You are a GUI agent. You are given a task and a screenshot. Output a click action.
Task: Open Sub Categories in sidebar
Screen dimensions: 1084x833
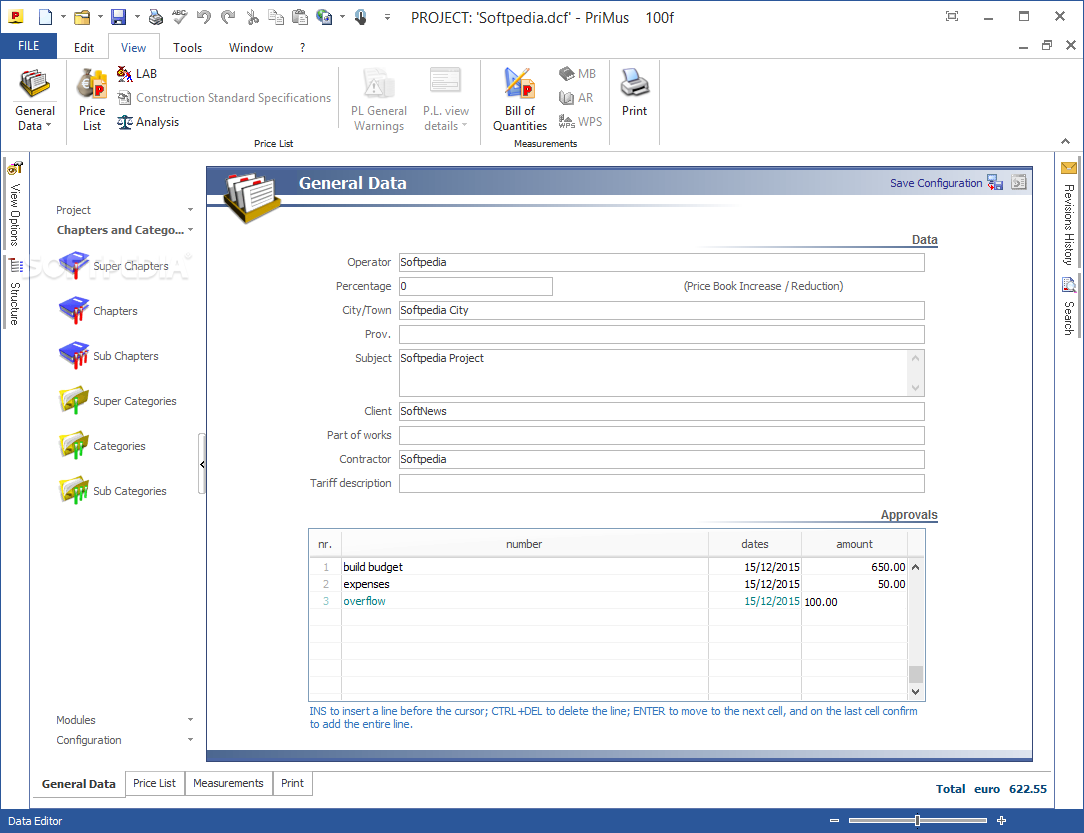pyautogui.click(x=113, y=491)
